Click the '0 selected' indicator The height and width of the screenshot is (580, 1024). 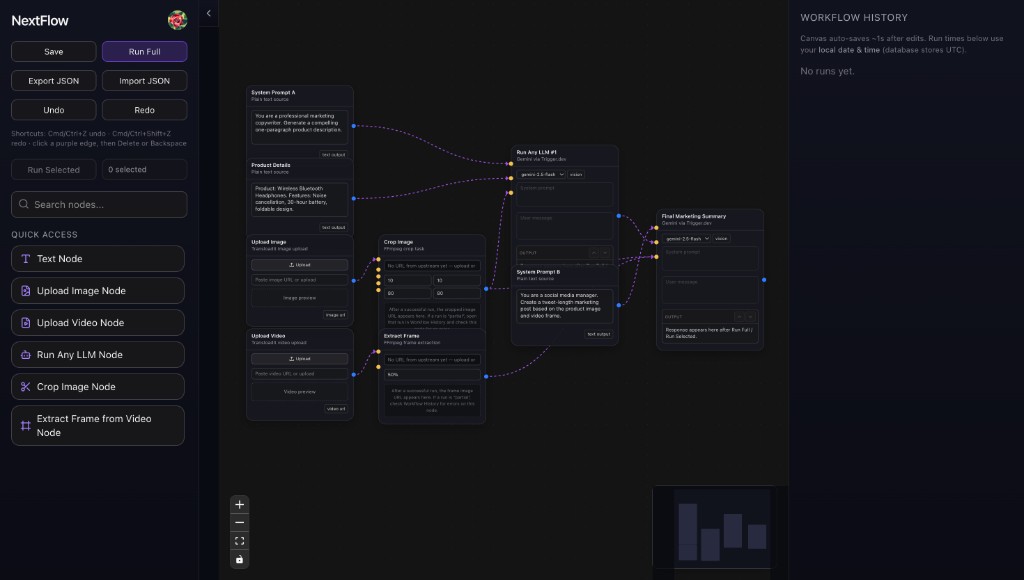144,169
